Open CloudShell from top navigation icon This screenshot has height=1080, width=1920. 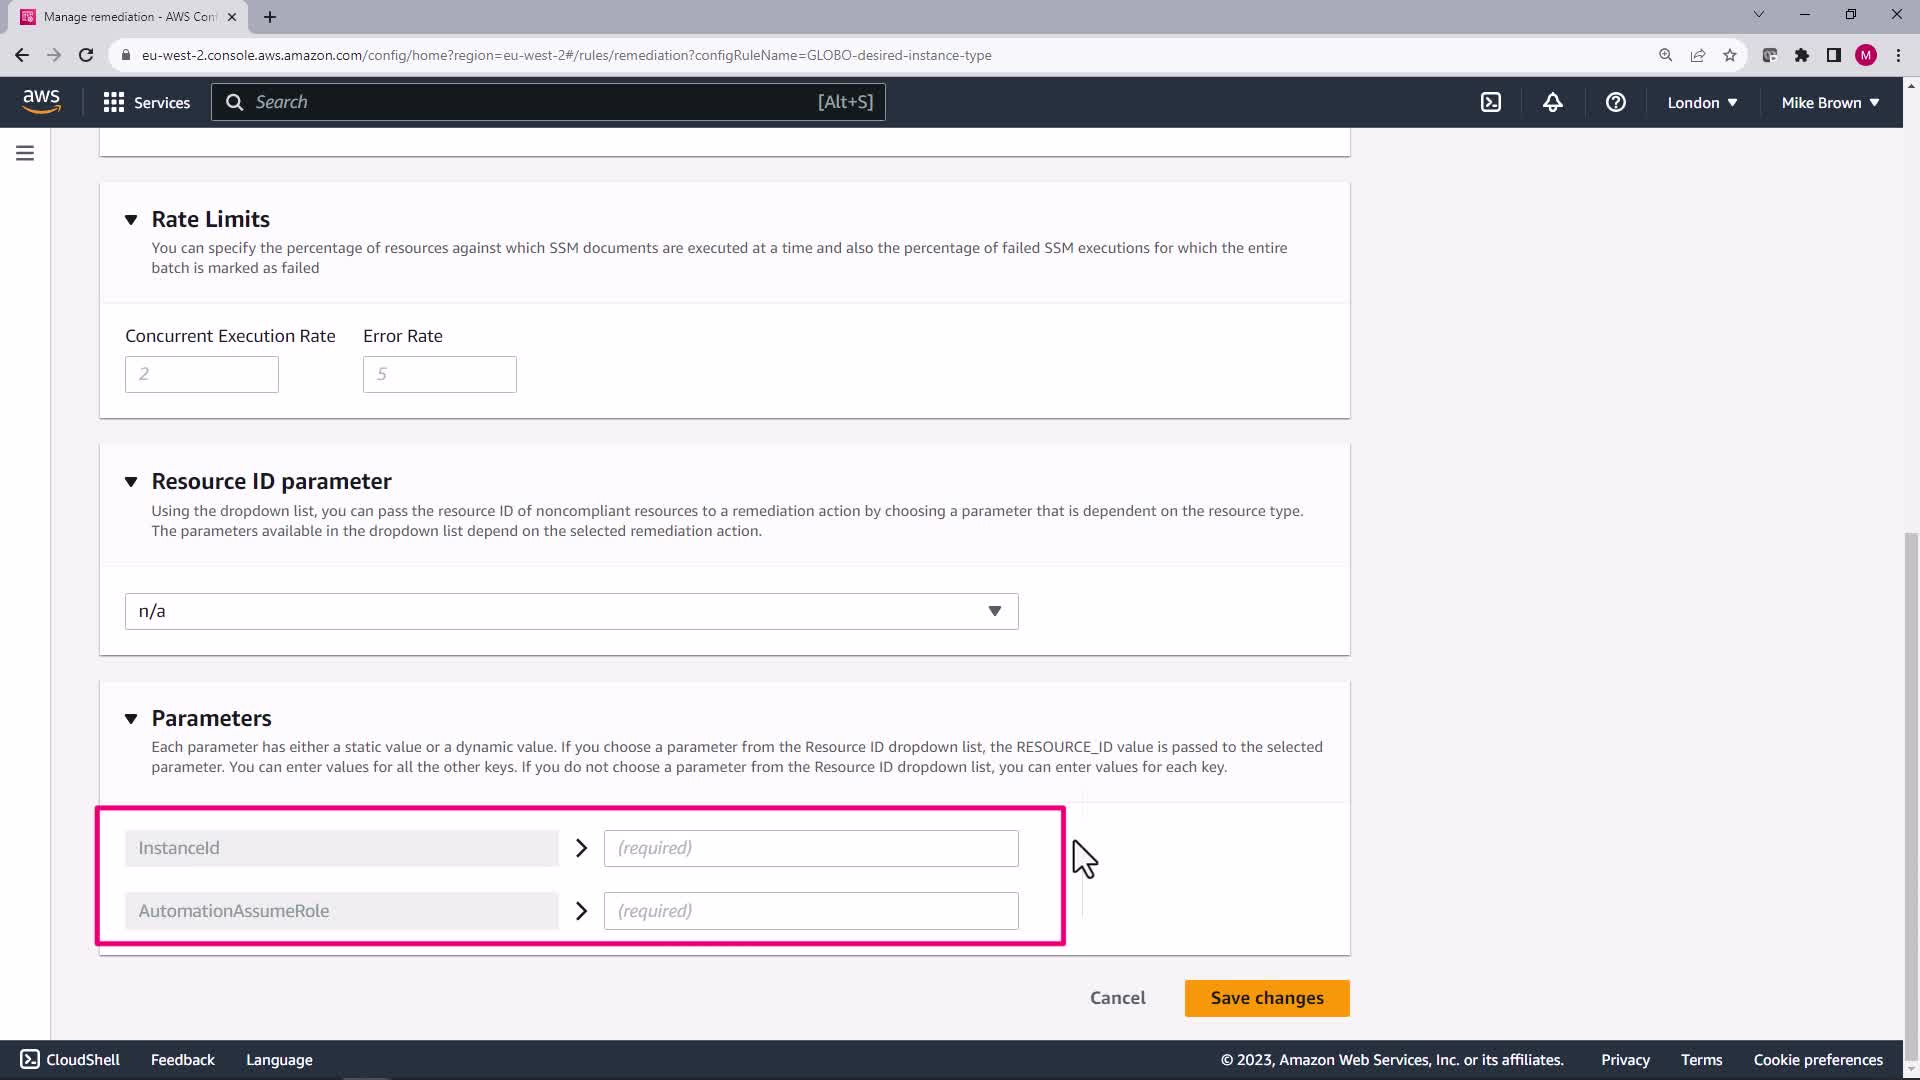[1490, 102]
